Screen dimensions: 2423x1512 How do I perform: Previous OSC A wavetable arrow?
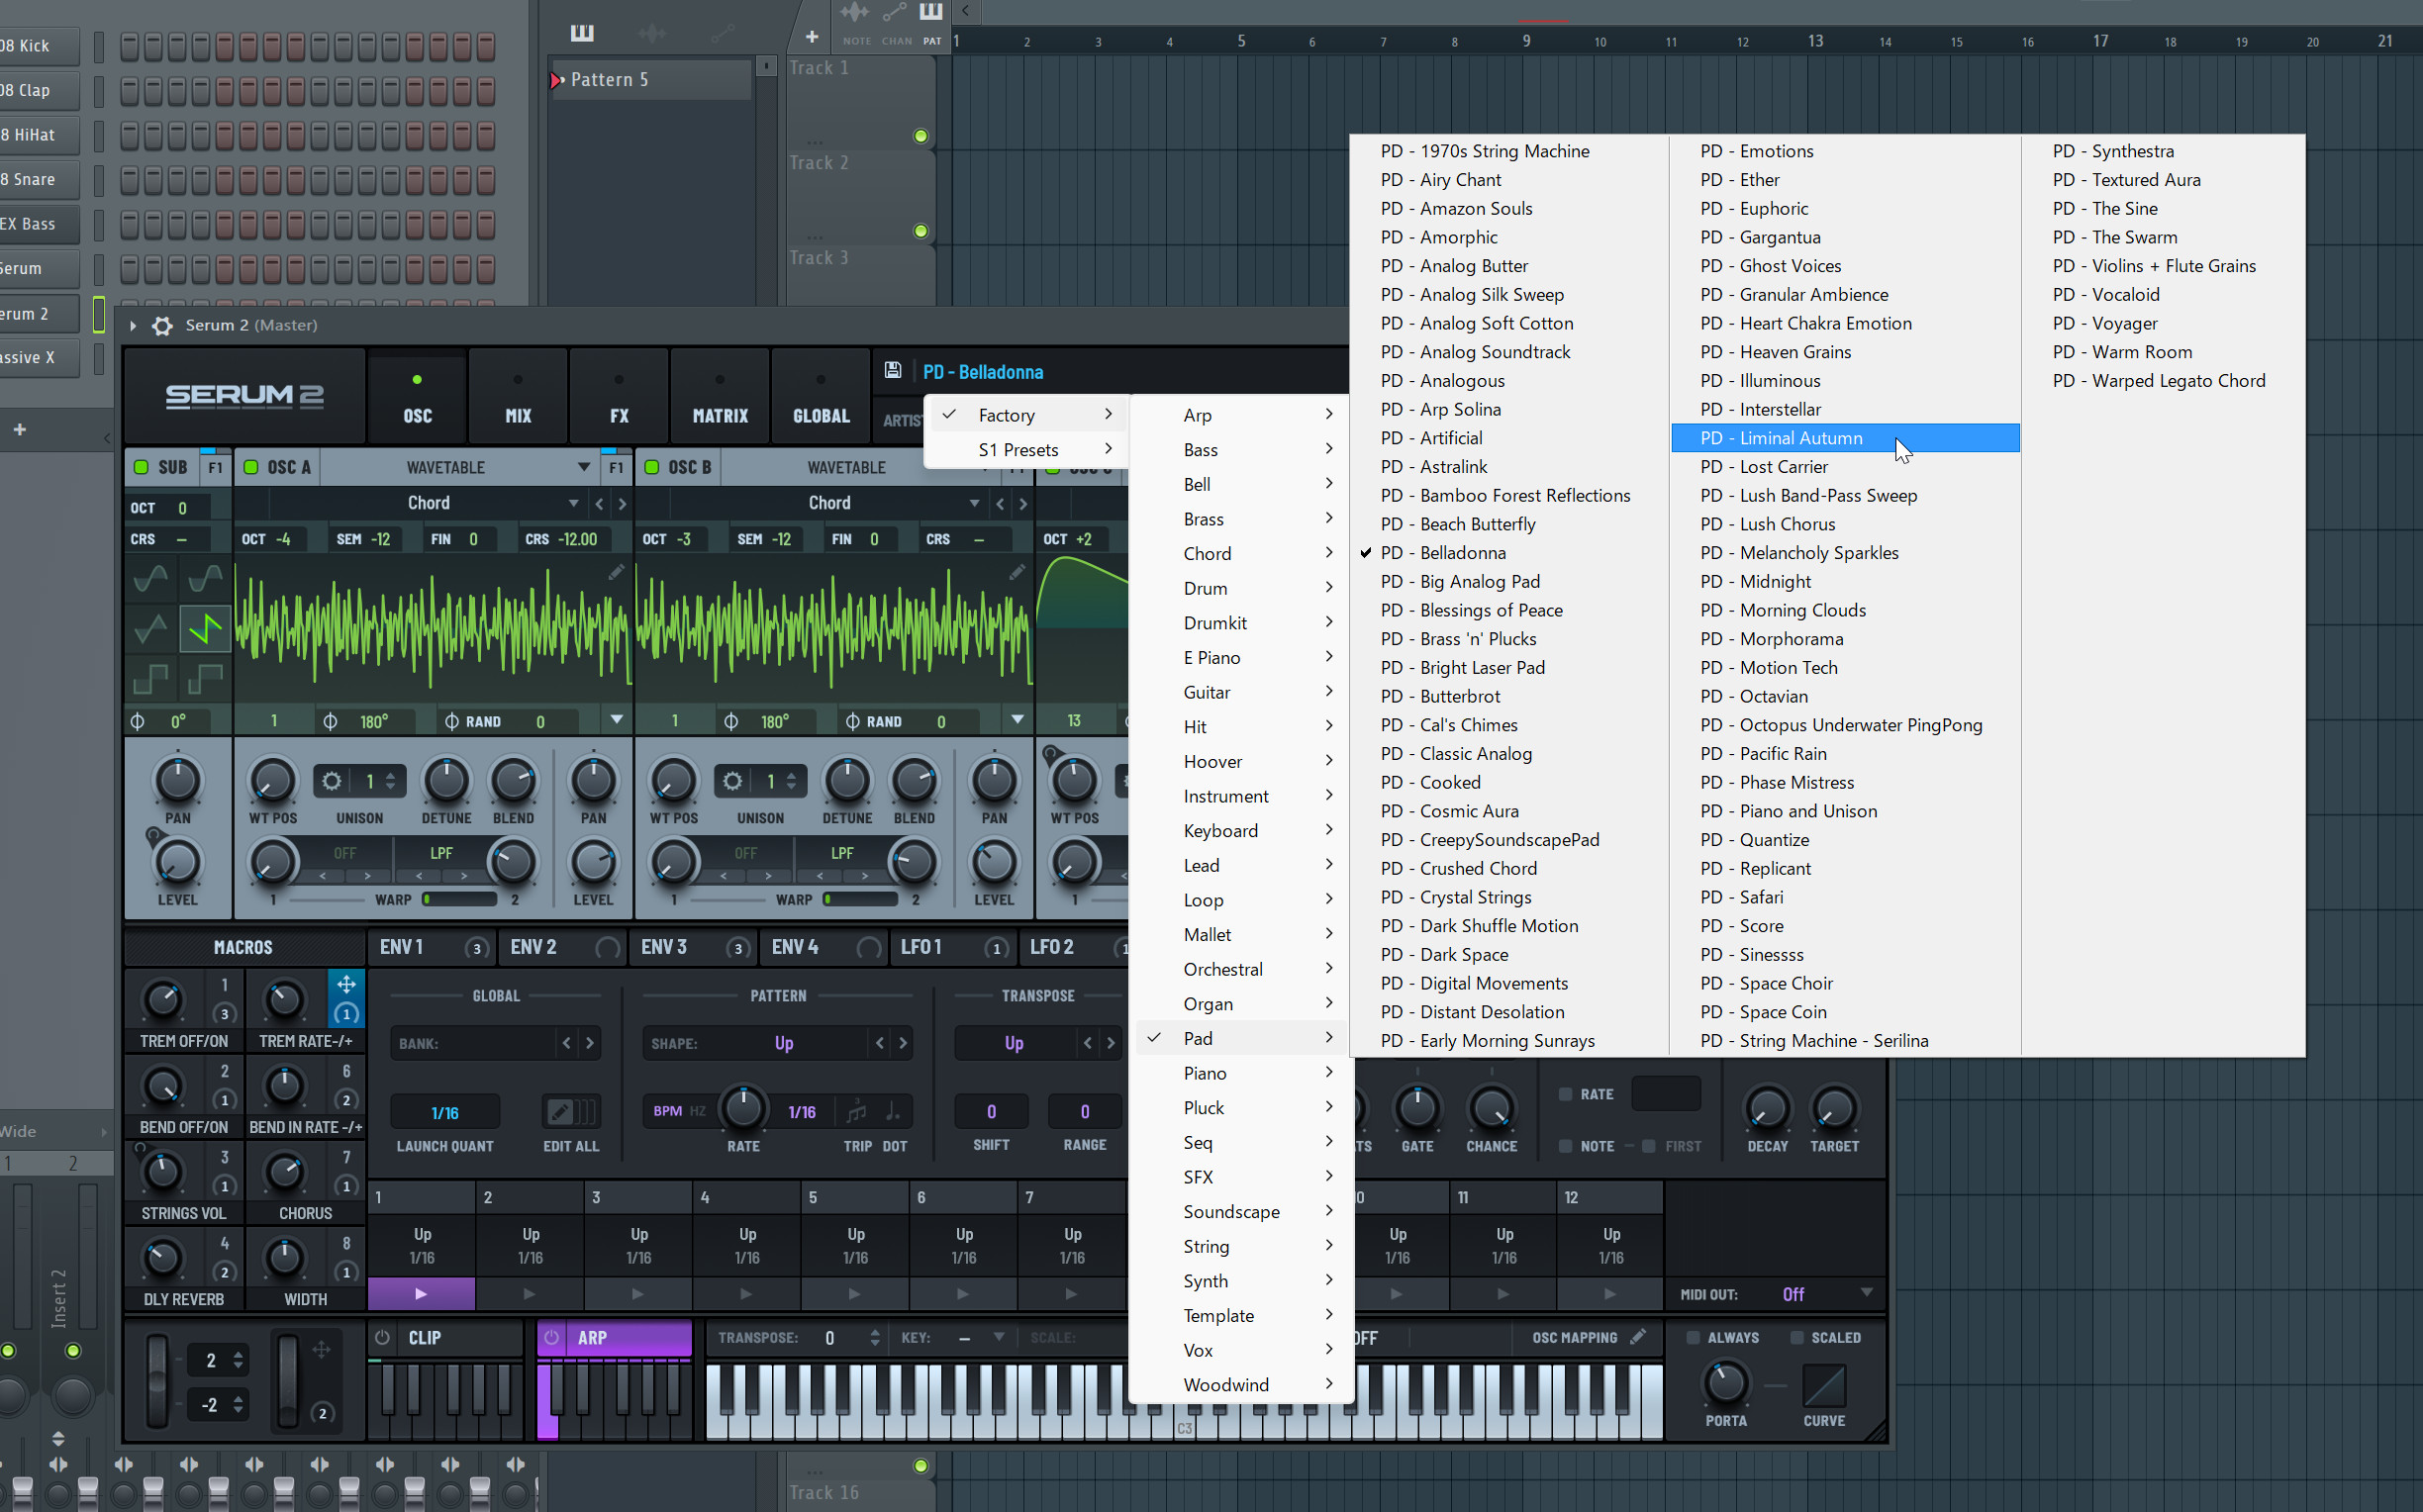click(599, 503)
